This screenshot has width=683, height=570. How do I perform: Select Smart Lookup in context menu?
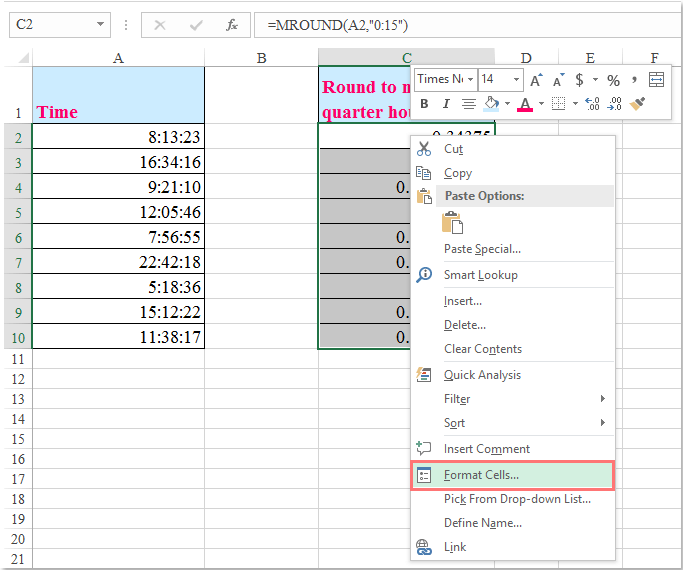click(x=513, y=275)
